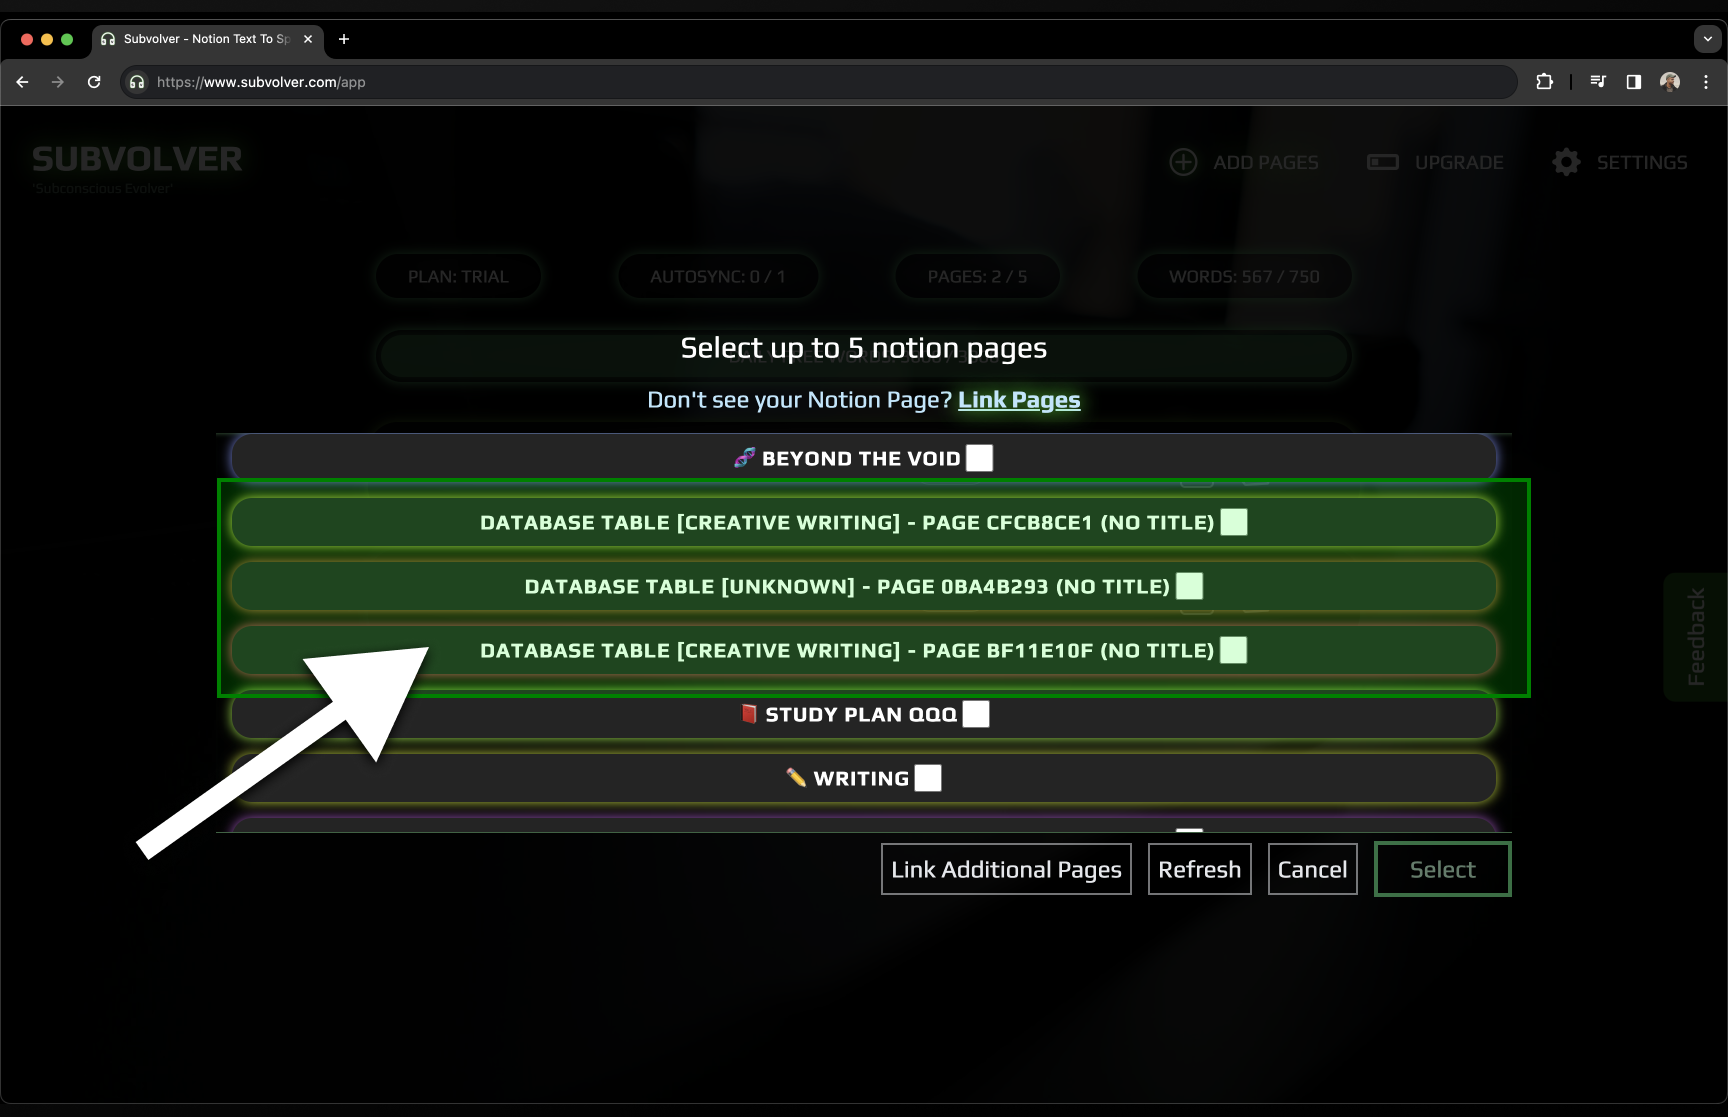
Task: Click the Link Pages hyperlink
Action: [1019, 400]
